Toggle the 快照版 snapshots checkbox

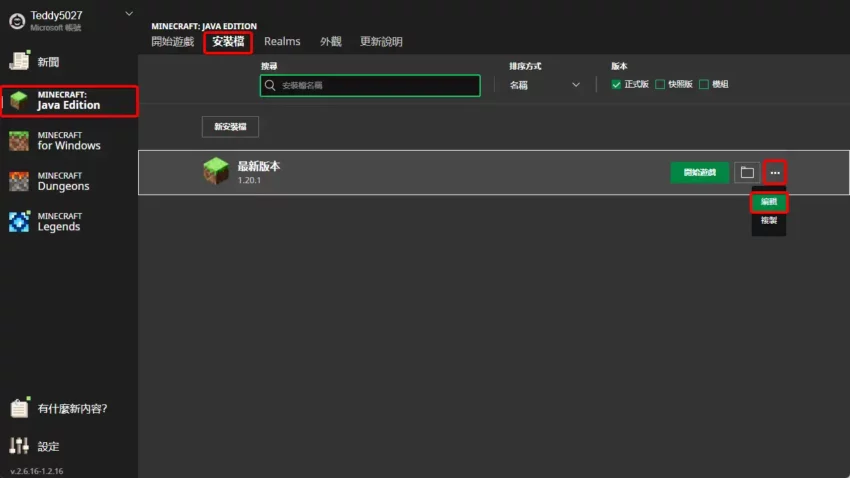[x=660, y=85]
